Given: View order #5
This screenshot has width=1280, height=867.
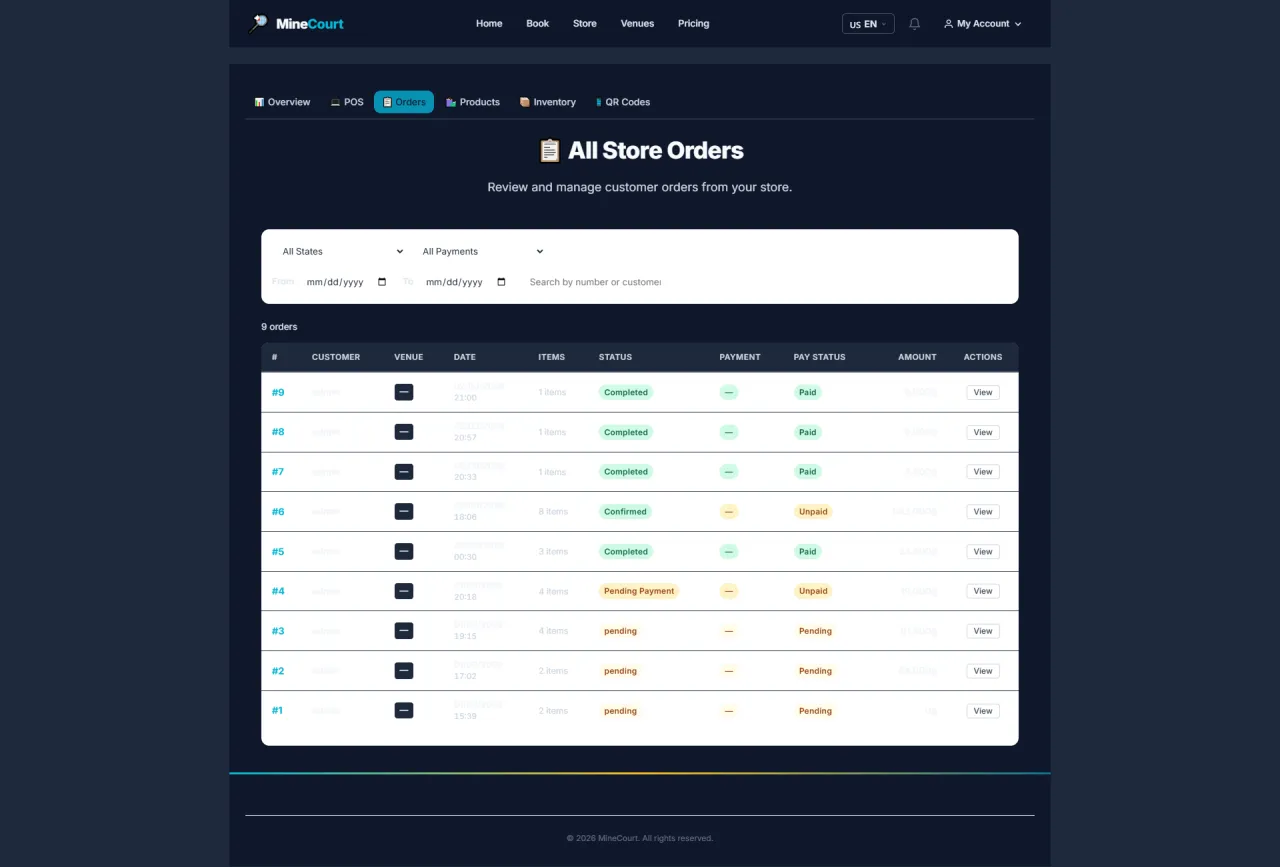Looking at the screenshot, I should (x=983, y=551).
